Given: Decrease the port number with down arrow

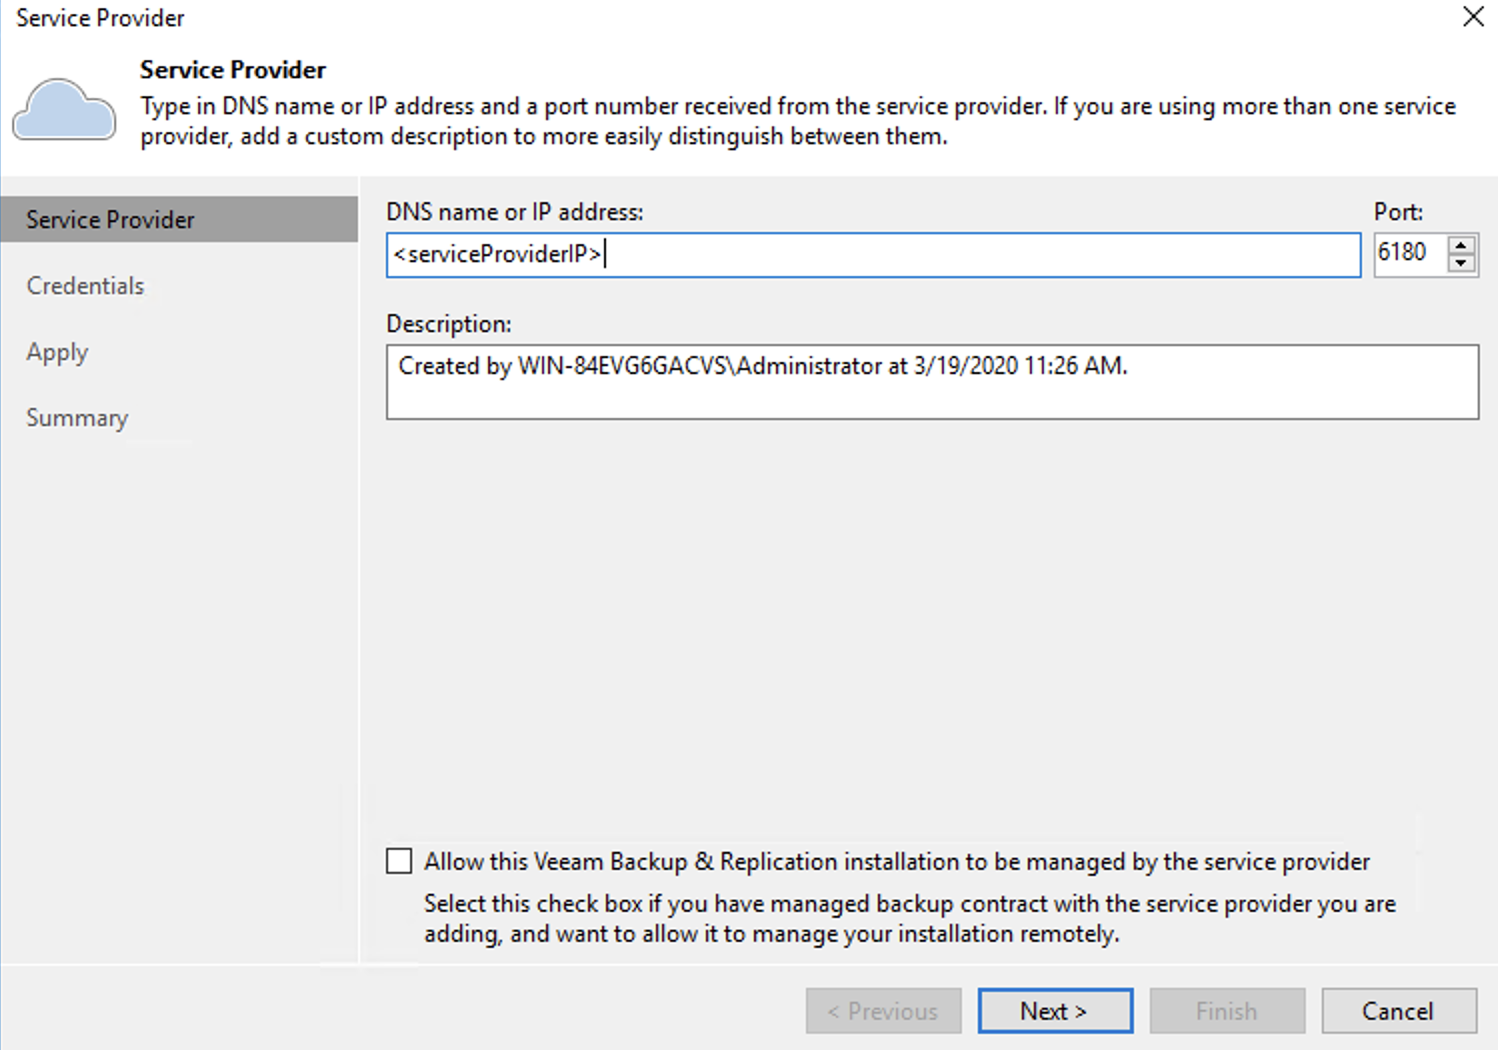Looking at the screenshot, I should click(x=1461, y=263).
